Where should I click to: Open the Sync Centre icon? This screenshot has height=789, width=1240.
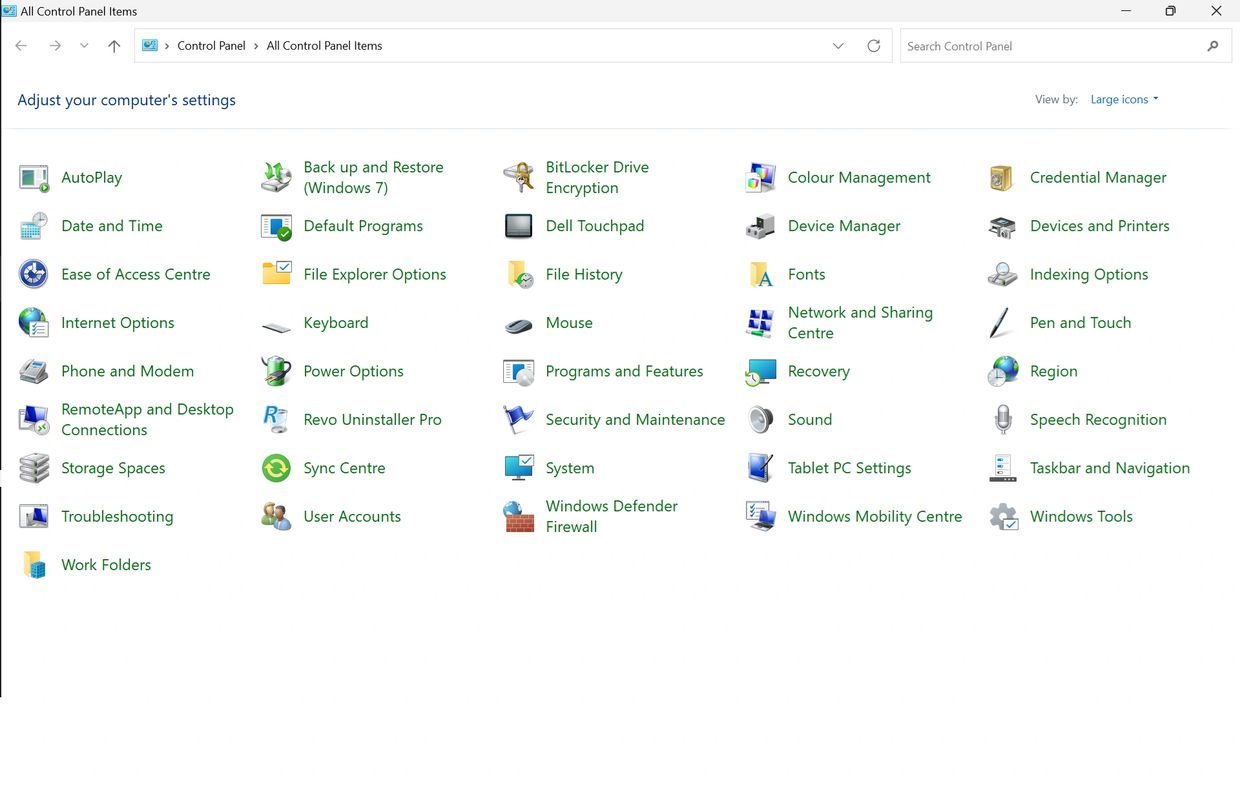click(276, 468)
